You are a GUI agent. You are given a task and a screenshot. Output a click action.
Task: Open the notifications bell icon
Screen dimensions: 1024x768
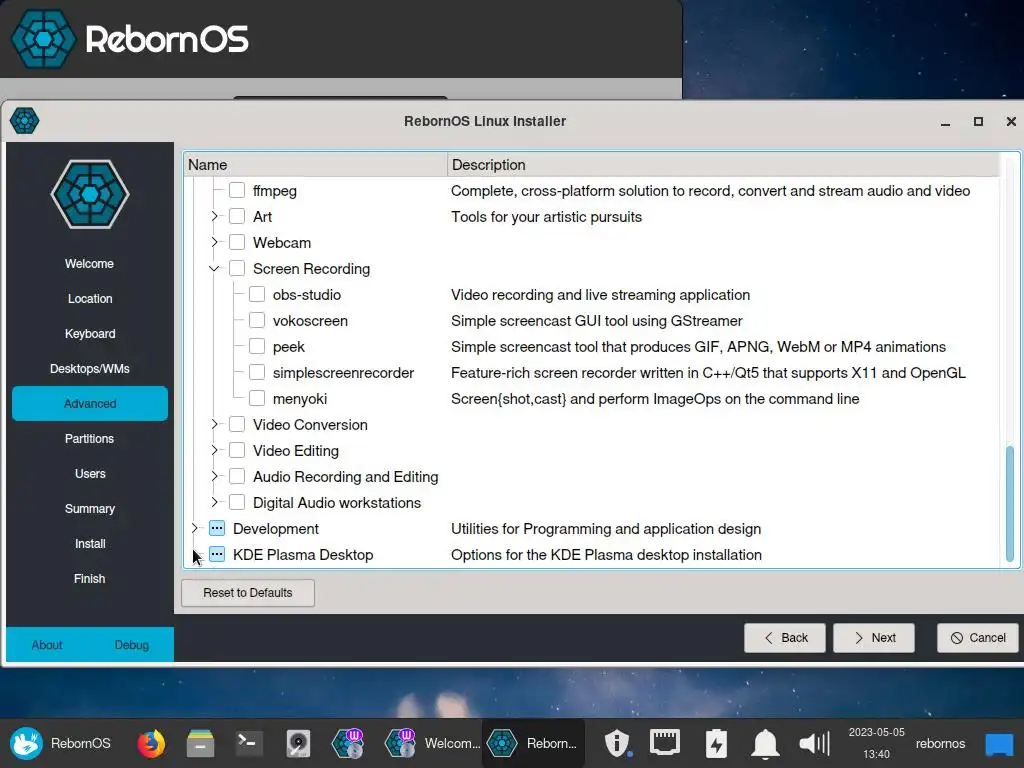click(765, 743)
